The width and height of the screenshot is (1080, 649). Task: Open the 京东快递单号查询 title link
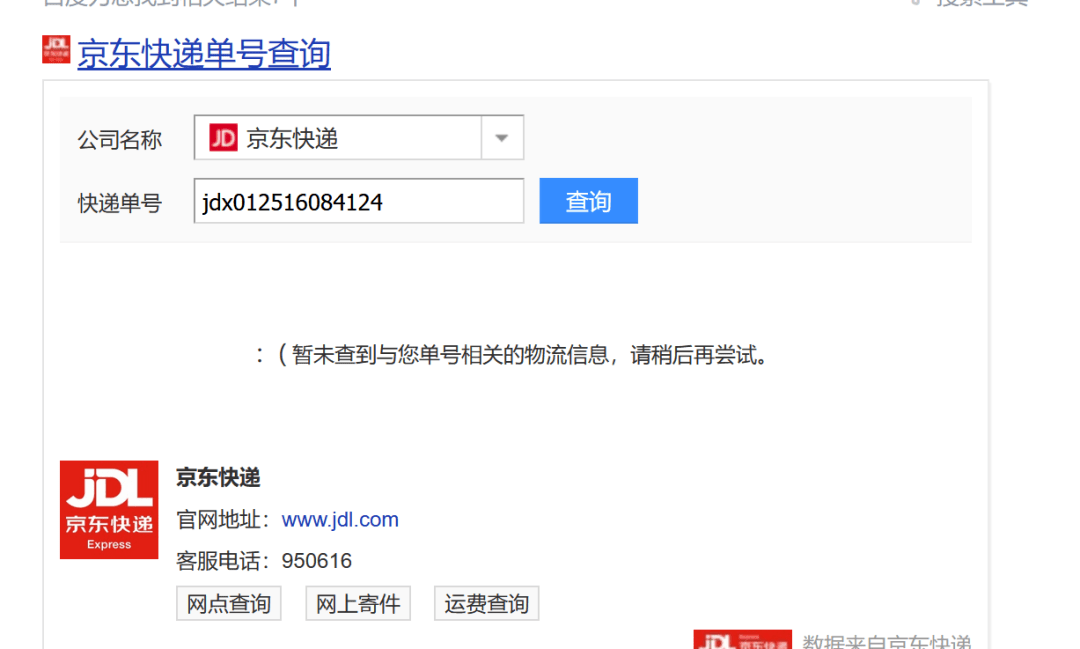point(204,54)
